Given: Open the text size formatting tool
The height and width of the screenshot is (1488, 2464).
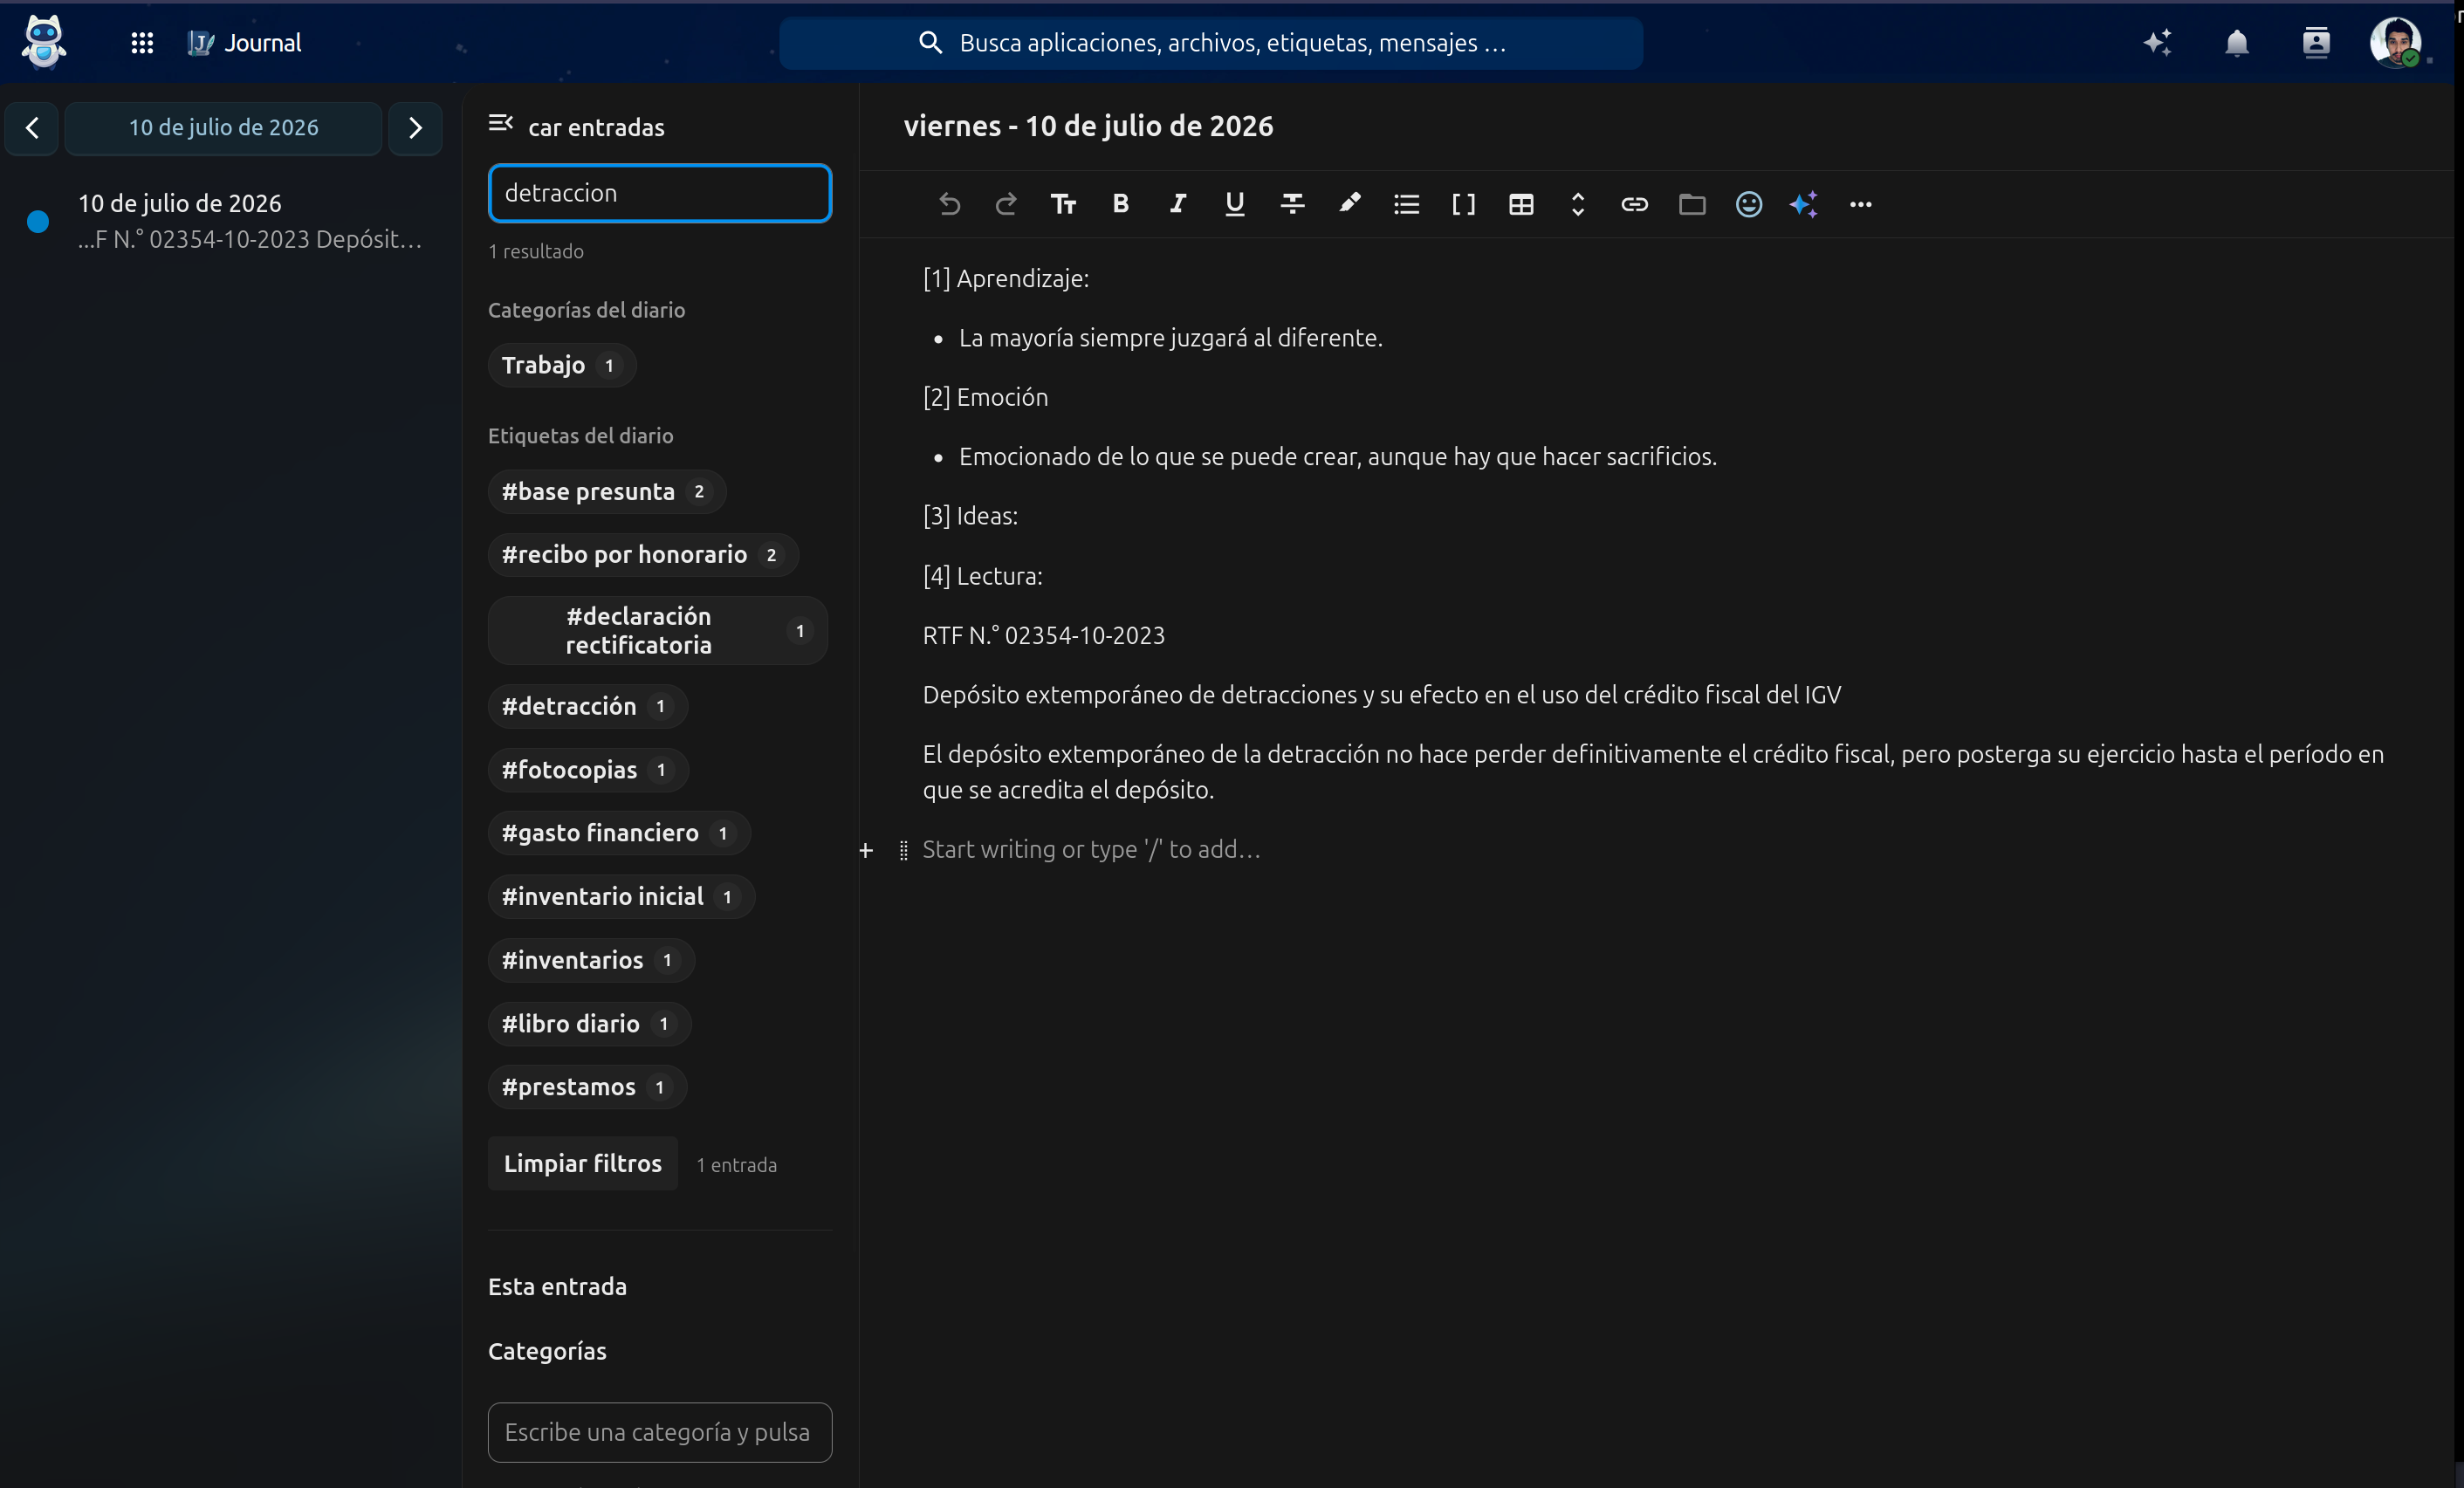Looking at the screenshot, I should coord(1064,205).
